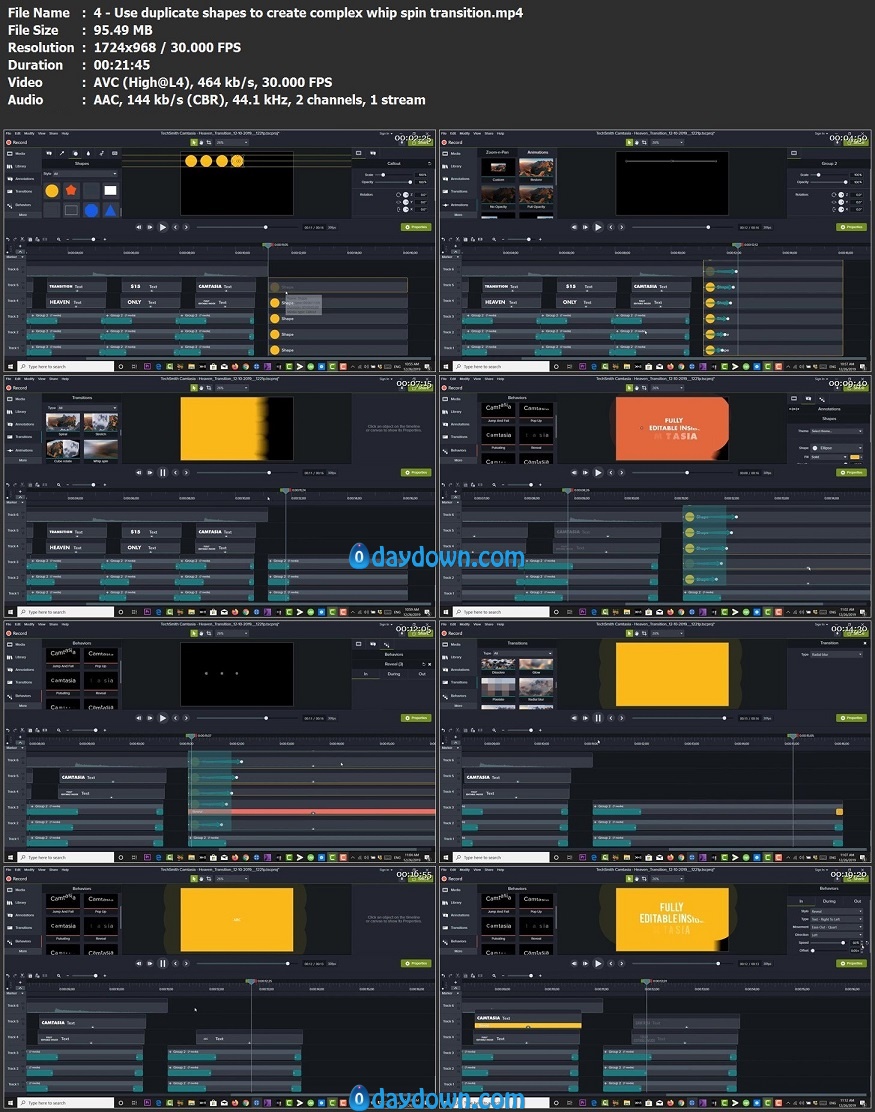Open Direction dropdown in 00:19:20 frame
Screen dimensions: 875x1112
click(x=837, y=935)
